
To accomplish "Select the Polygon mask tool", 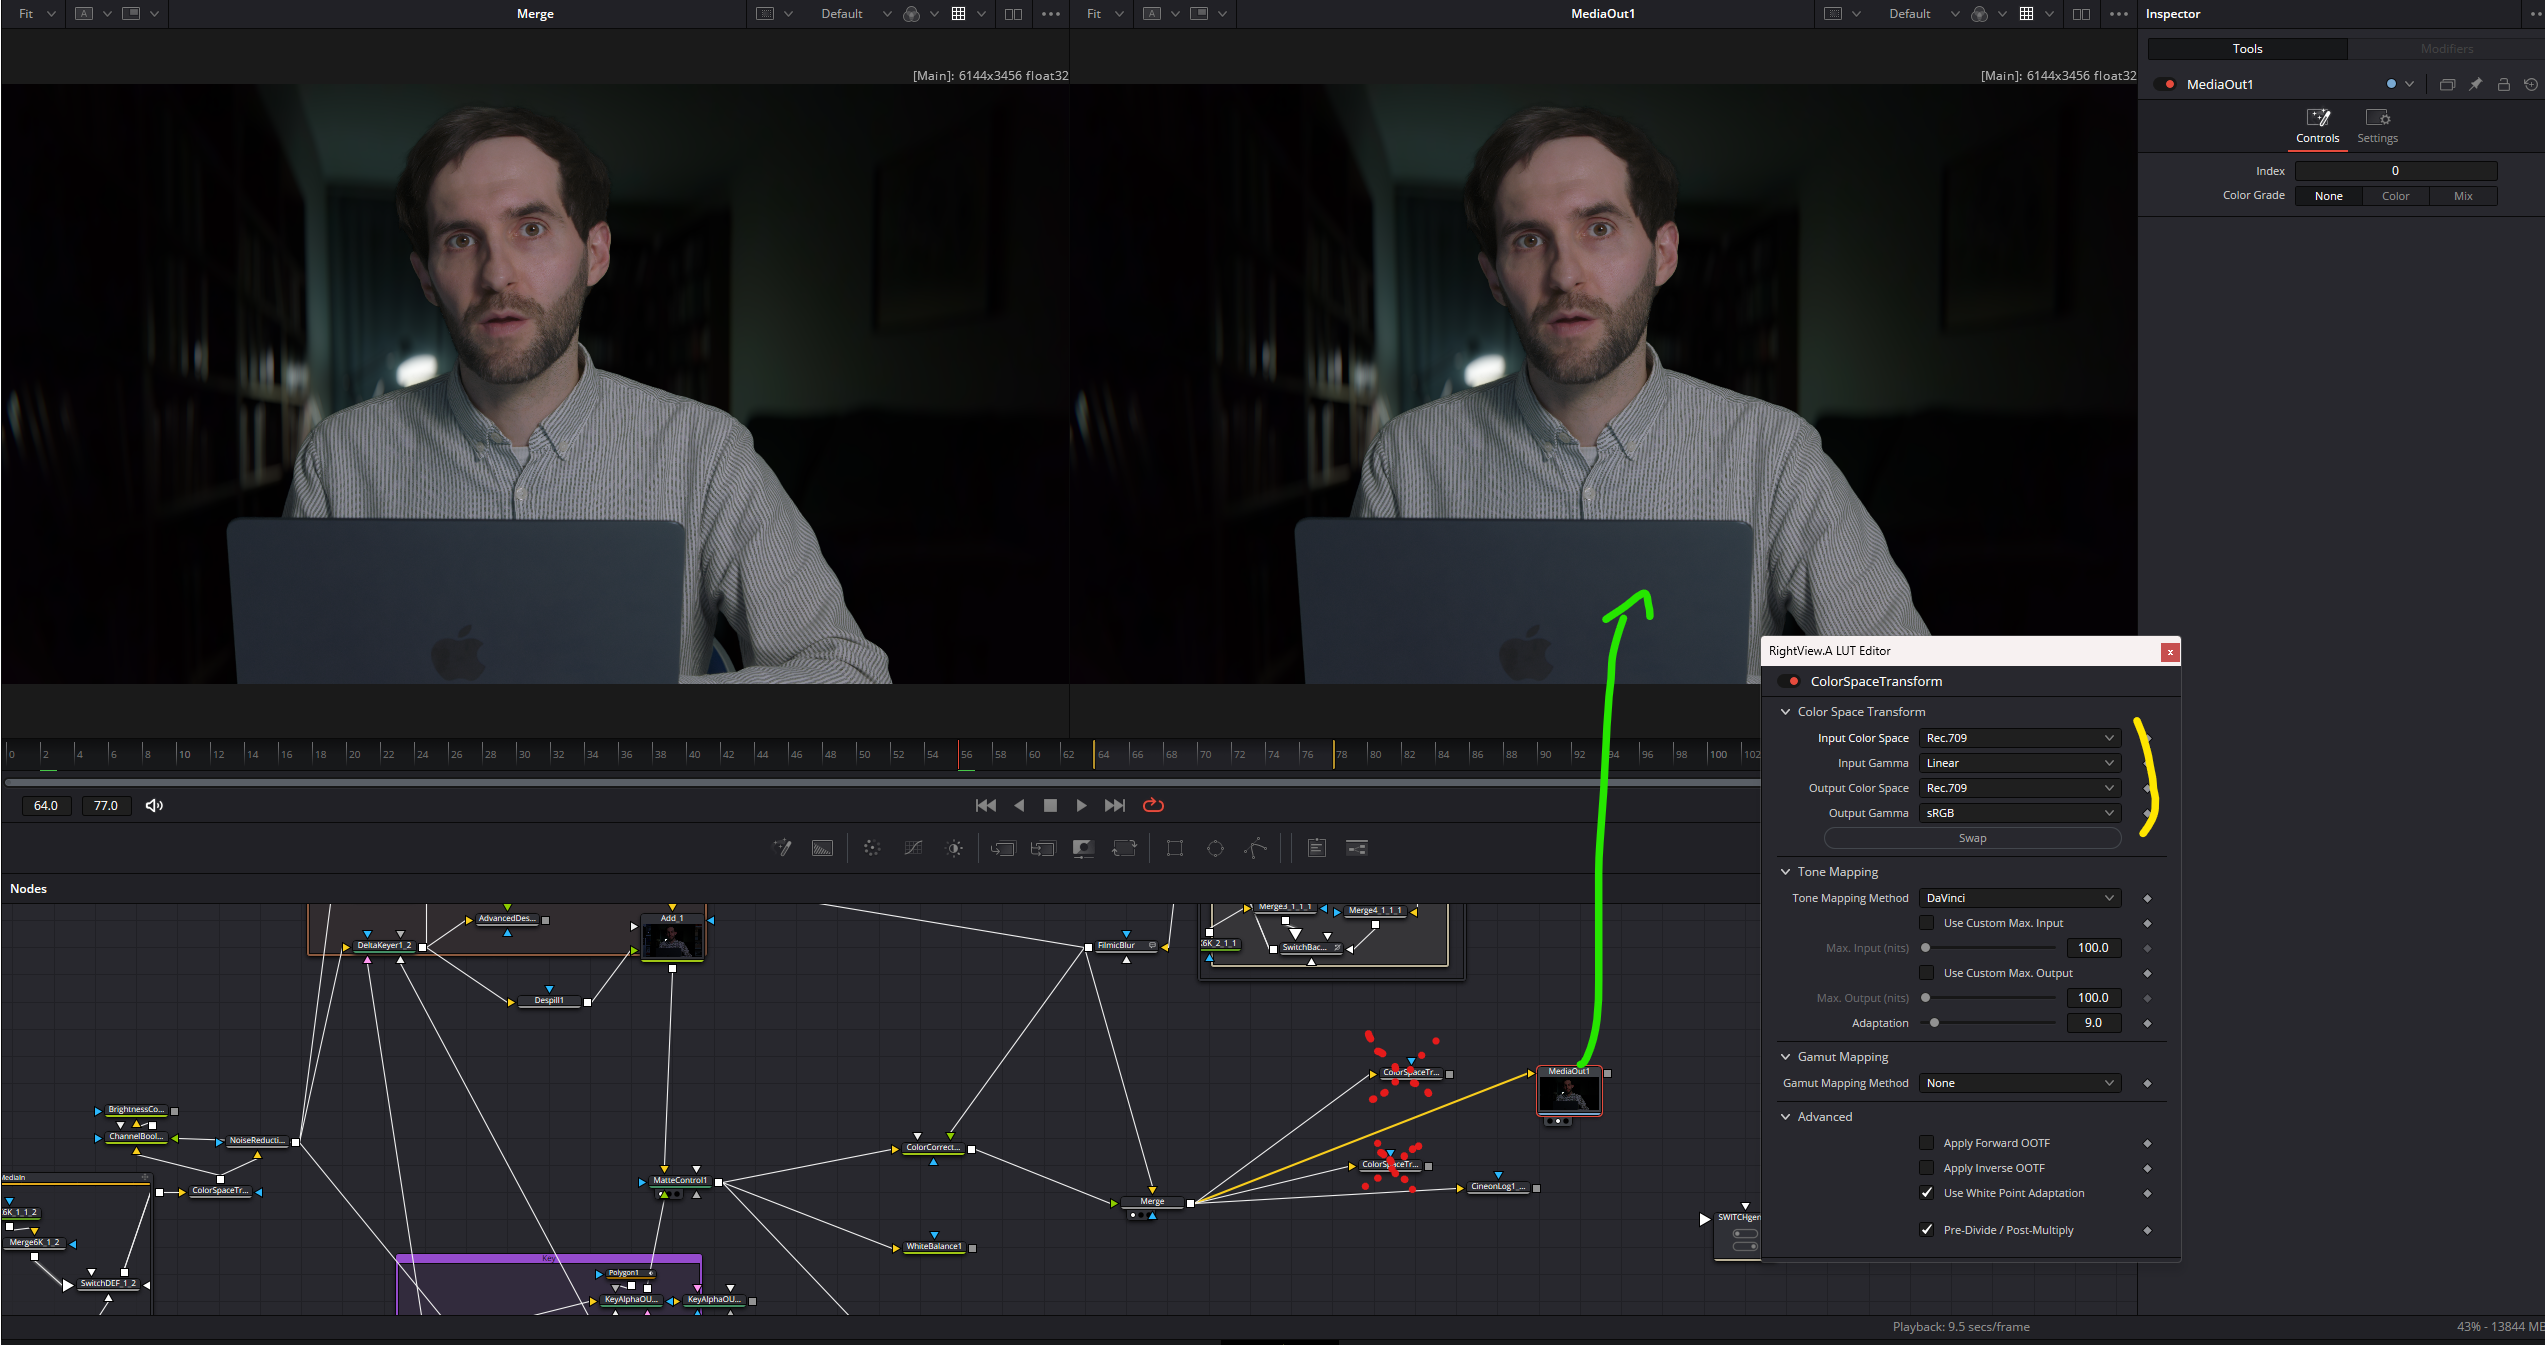I will pyautogui.click(x=1256, y=848).
